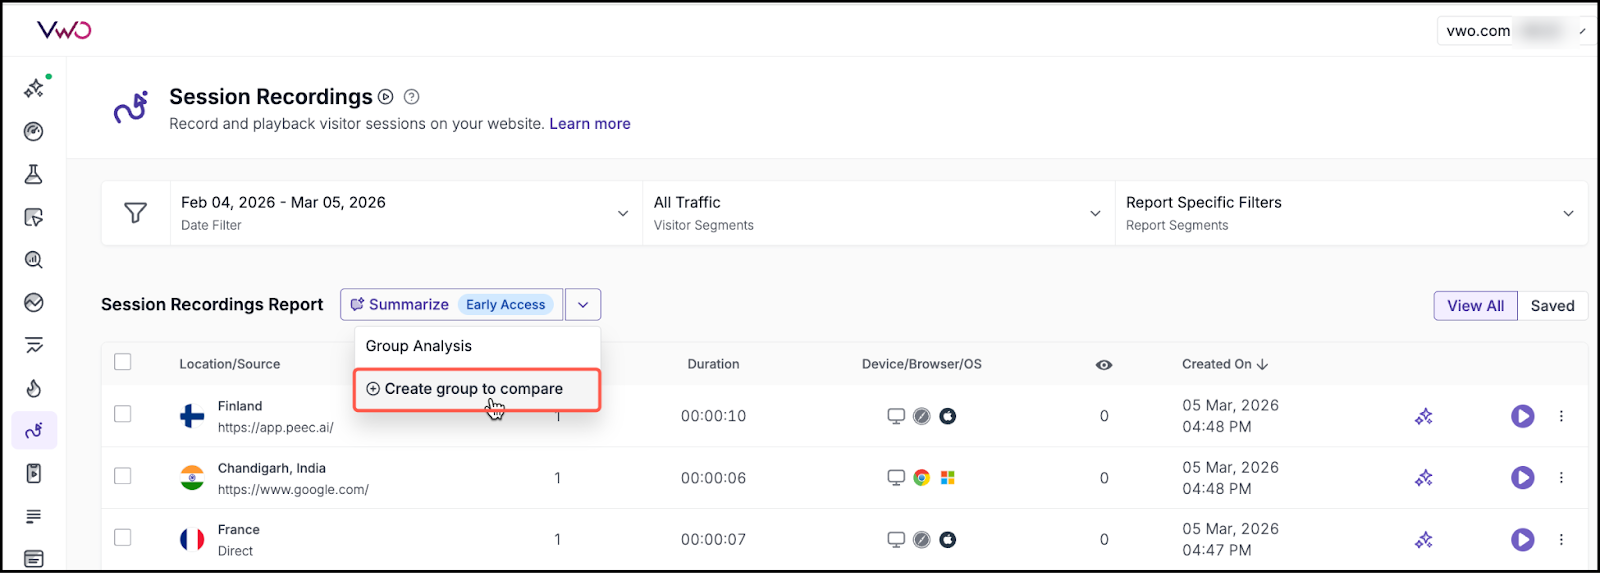Image resolution: width=1600 pixels, height=573 pixels.
Task: Click AI sparkle icon for Chandigarh recording
Action: point(1423,478)
